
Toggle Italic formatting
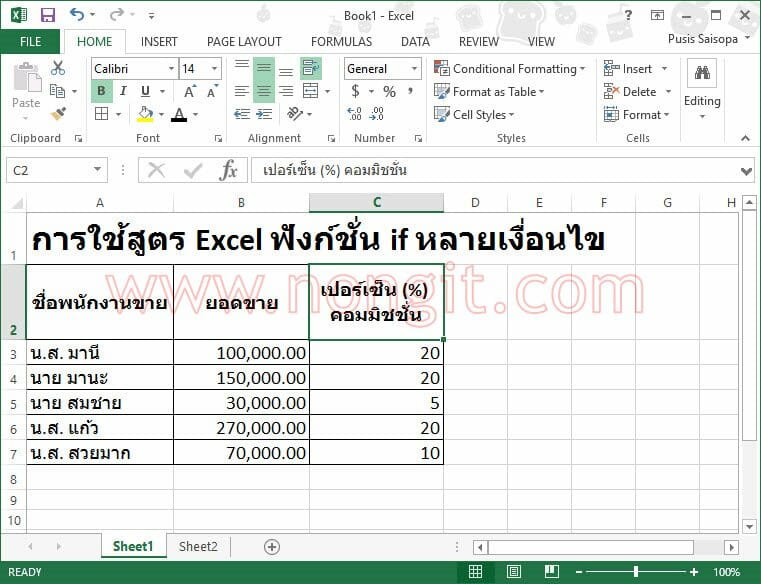coord(123,91)
